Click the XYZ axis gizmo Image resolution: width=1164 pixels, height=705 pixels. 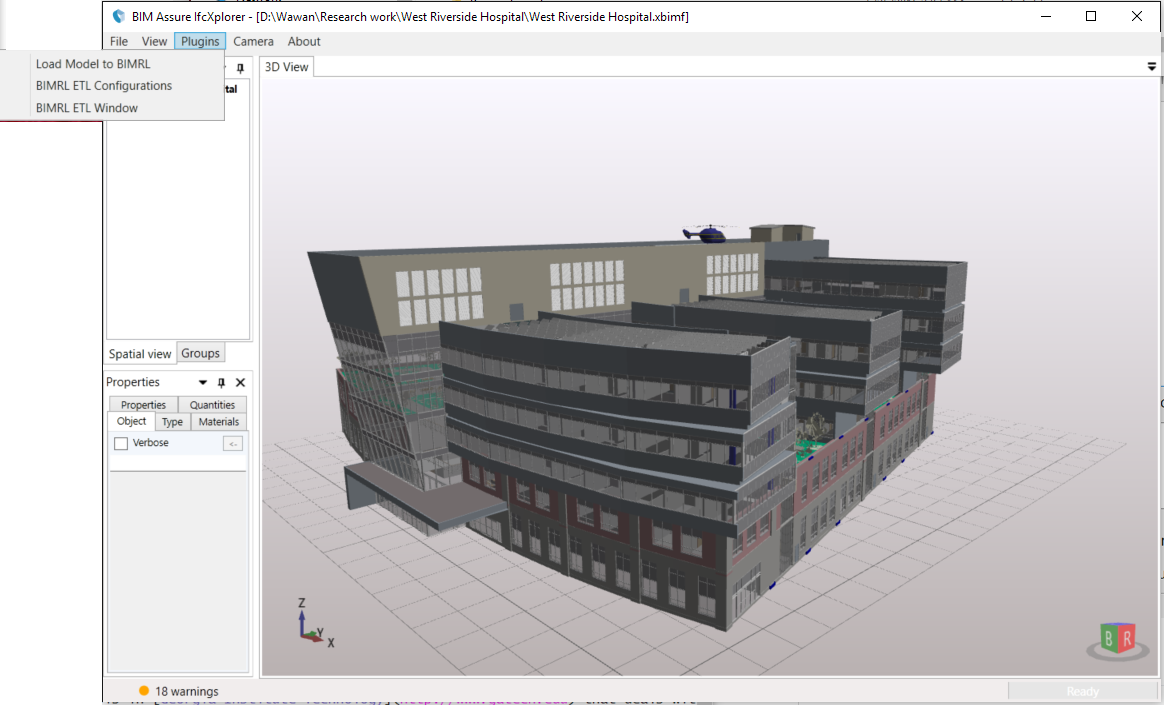[315, 623]
